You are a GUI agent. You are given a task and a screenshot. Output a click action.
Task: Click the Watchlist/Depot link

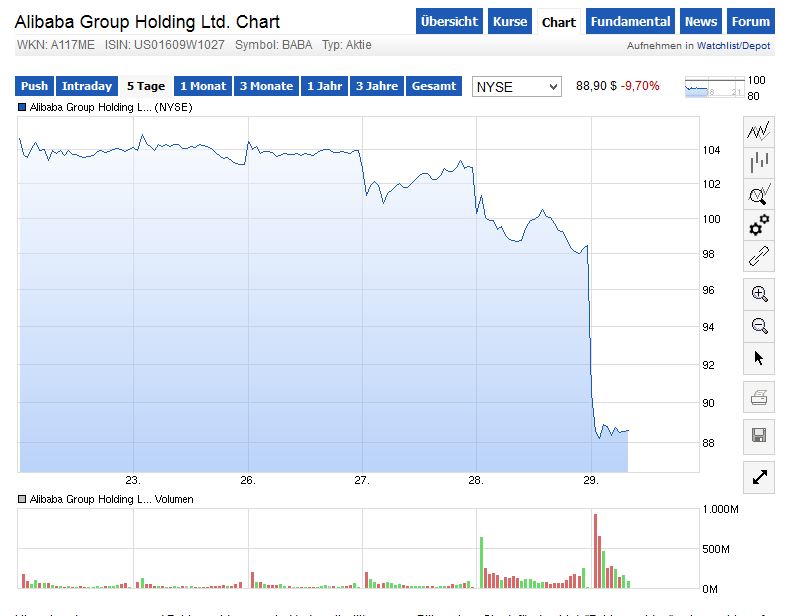click(733, 46)
